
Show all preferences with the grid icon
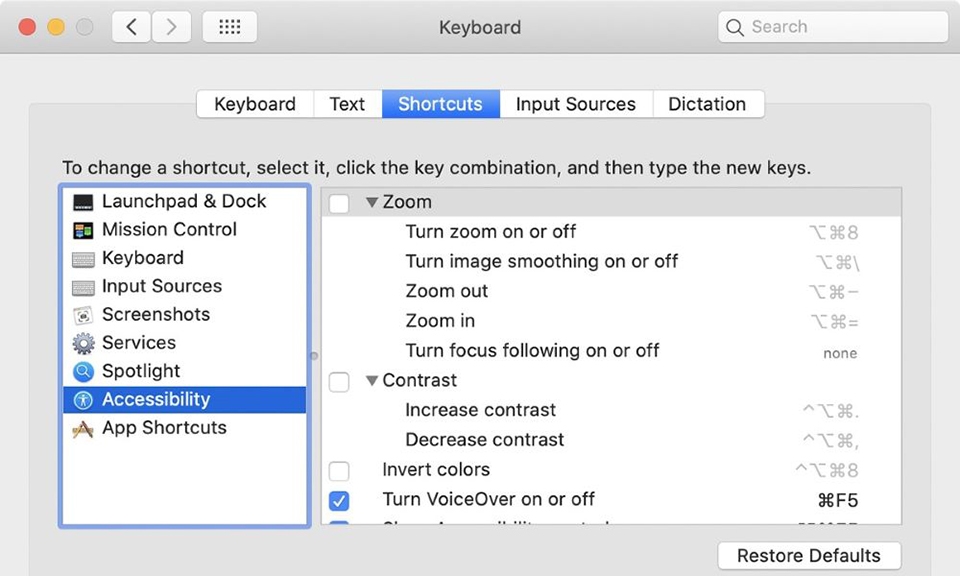[x=230, y=27]
